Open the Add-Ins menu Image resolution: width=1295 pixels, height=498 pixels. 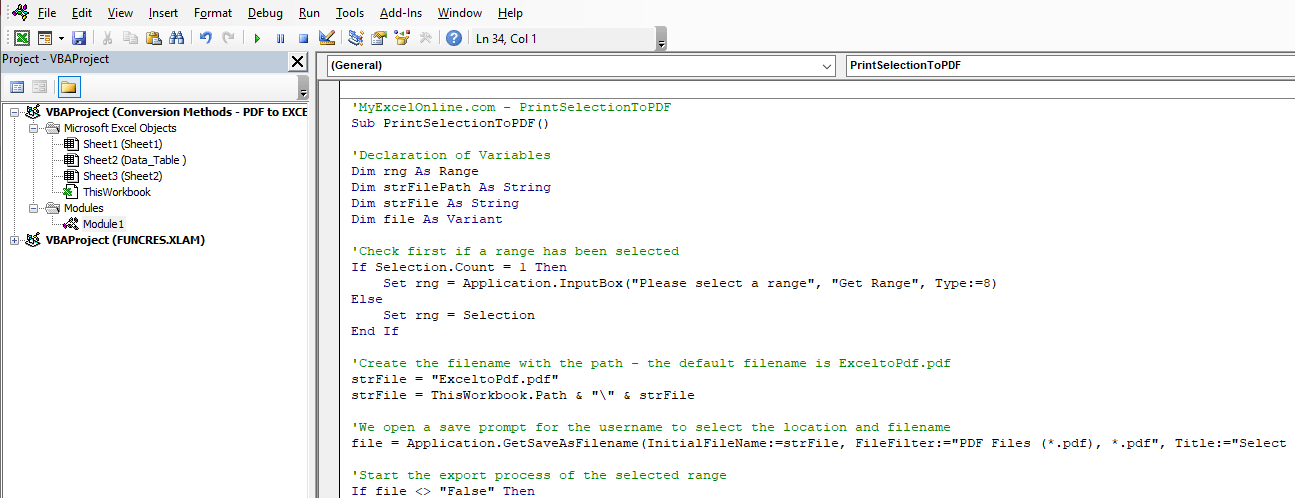[401, 13]
